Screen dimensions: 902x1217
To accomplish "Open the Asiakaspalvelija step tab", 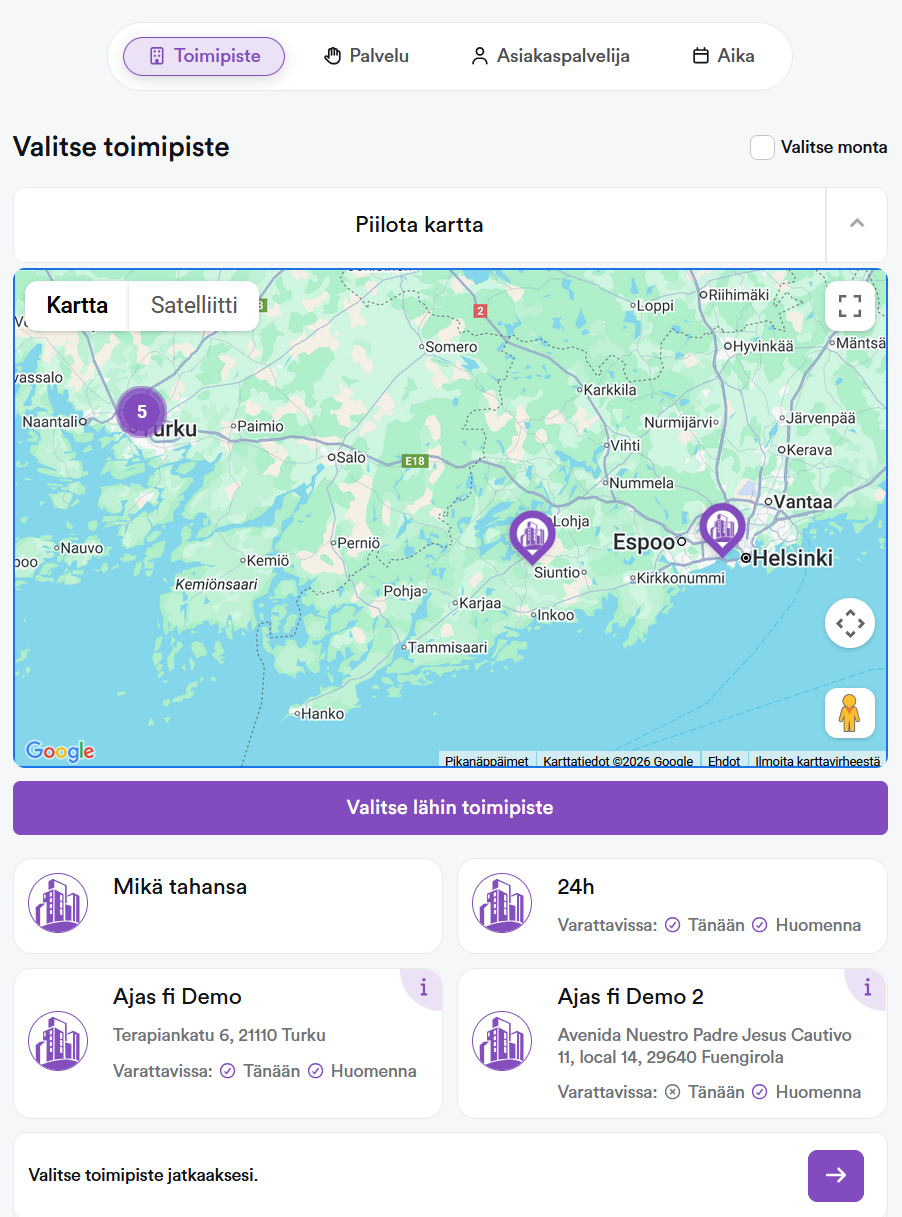I will pos(550,56).
